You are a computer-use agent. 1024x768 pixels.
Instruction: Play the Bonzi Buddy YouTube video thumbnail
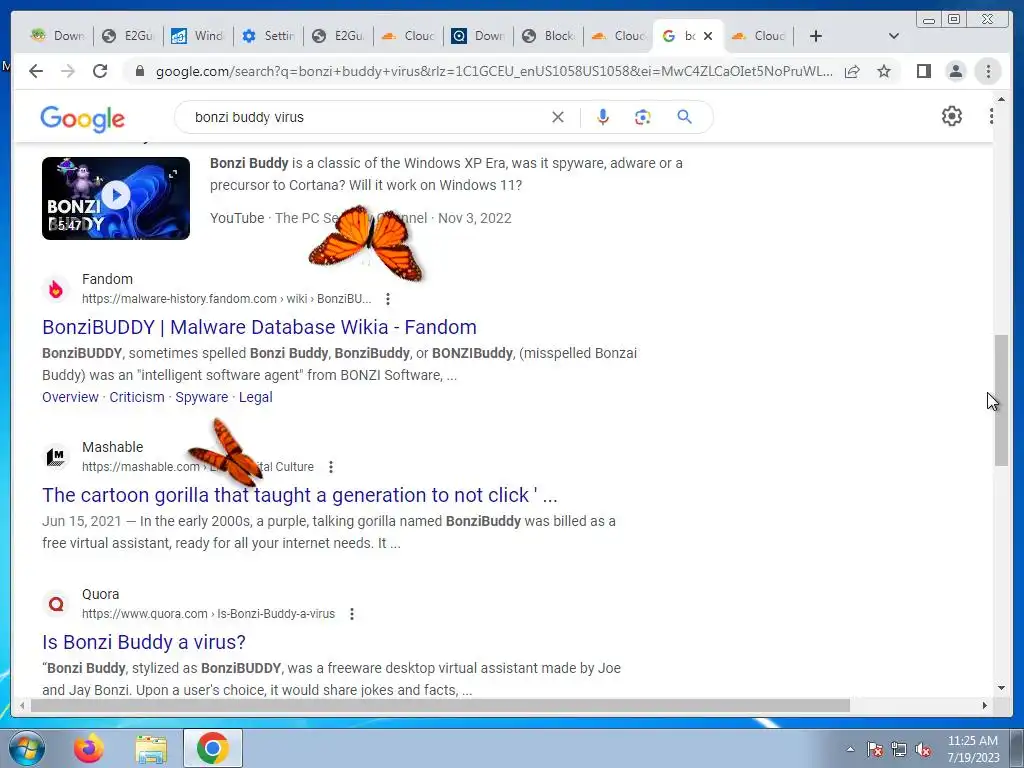click(116, 198)
